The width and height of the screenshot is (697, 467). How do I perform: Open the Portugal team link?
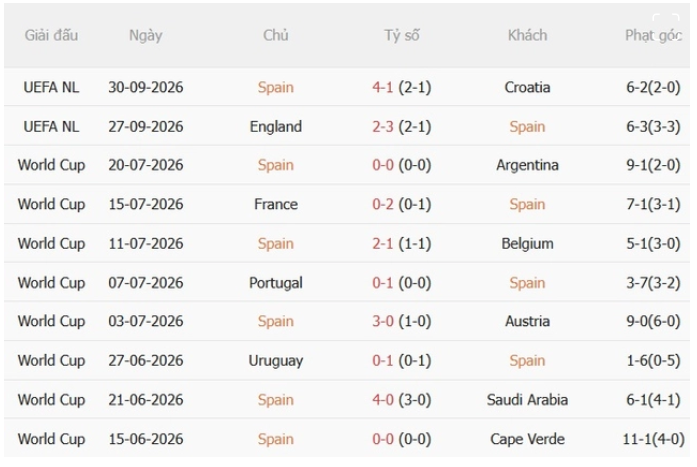276,283
